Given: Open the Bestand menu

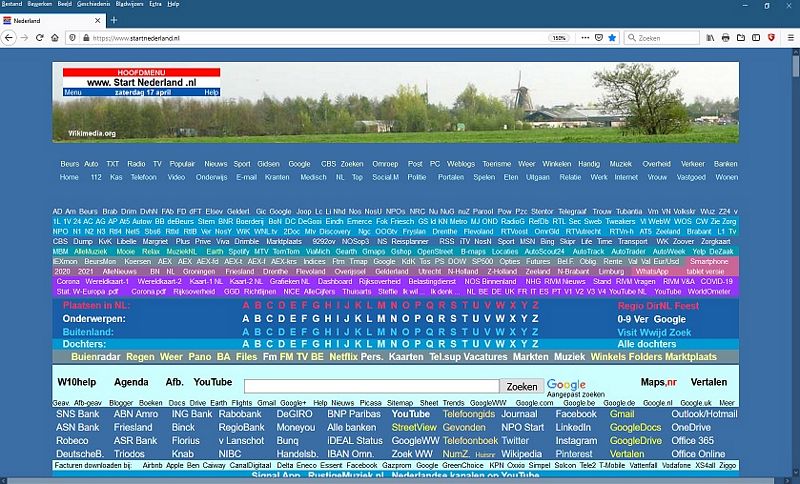Looking at the screenshot, I should [12, 4].
